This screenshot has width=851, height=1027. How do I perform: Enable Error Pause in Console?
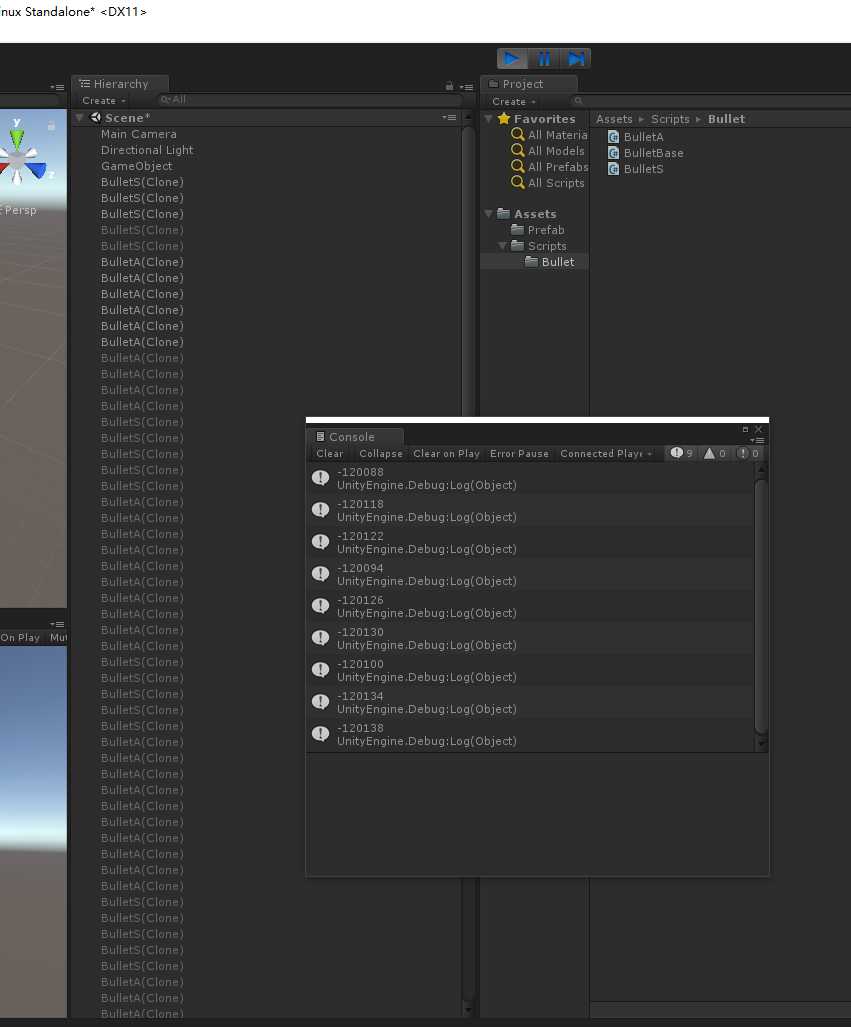(519, 454)
